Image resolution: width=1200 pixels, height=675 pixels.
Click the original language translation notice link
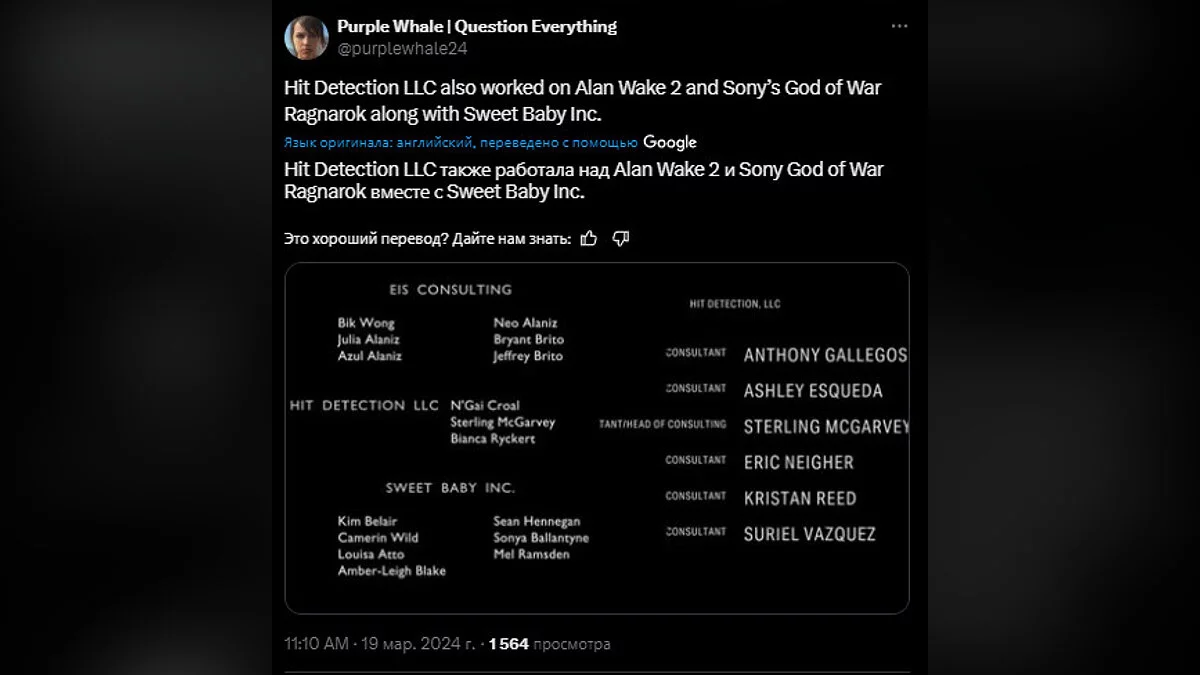pos(461,142)
